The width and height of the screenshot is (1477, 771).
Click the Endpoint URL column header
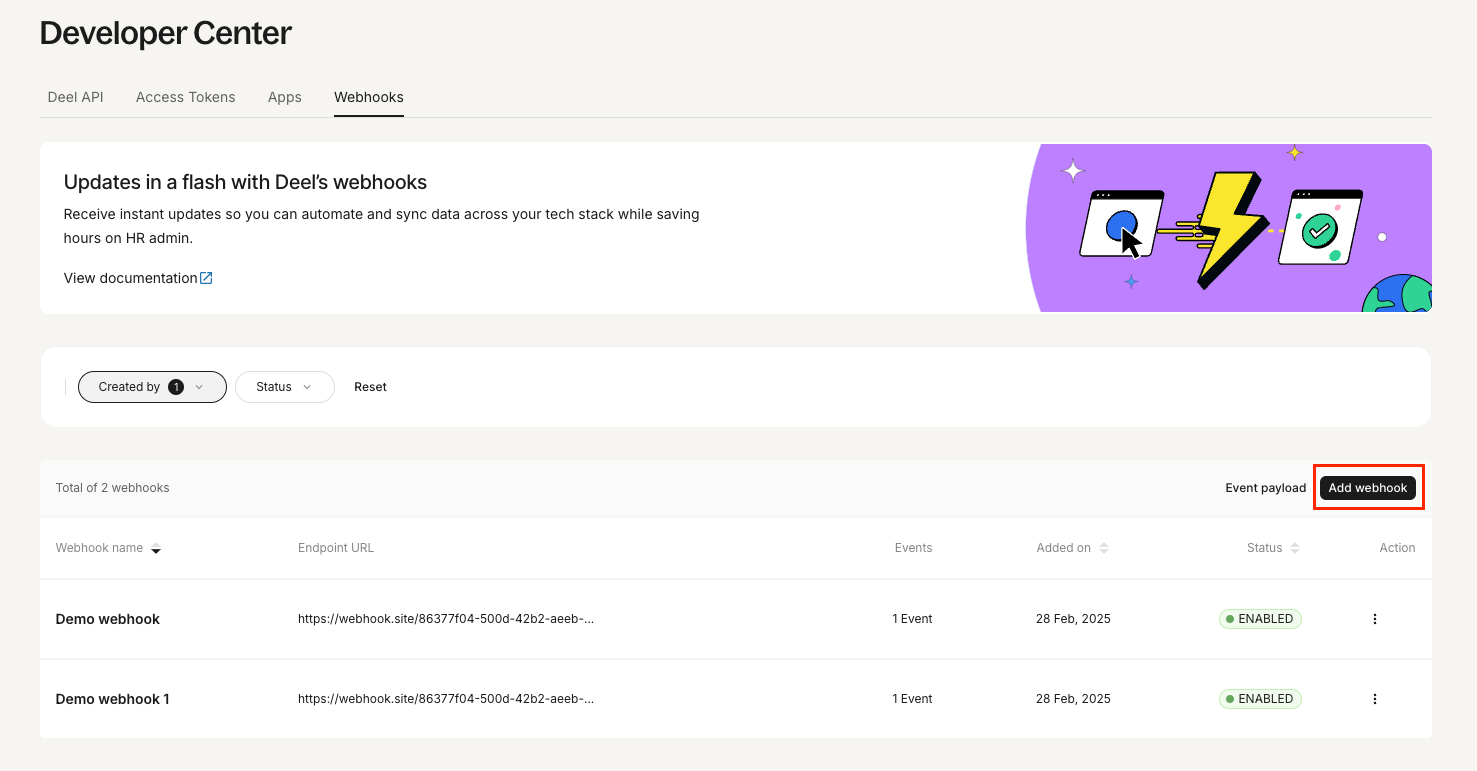click(336, 548)
